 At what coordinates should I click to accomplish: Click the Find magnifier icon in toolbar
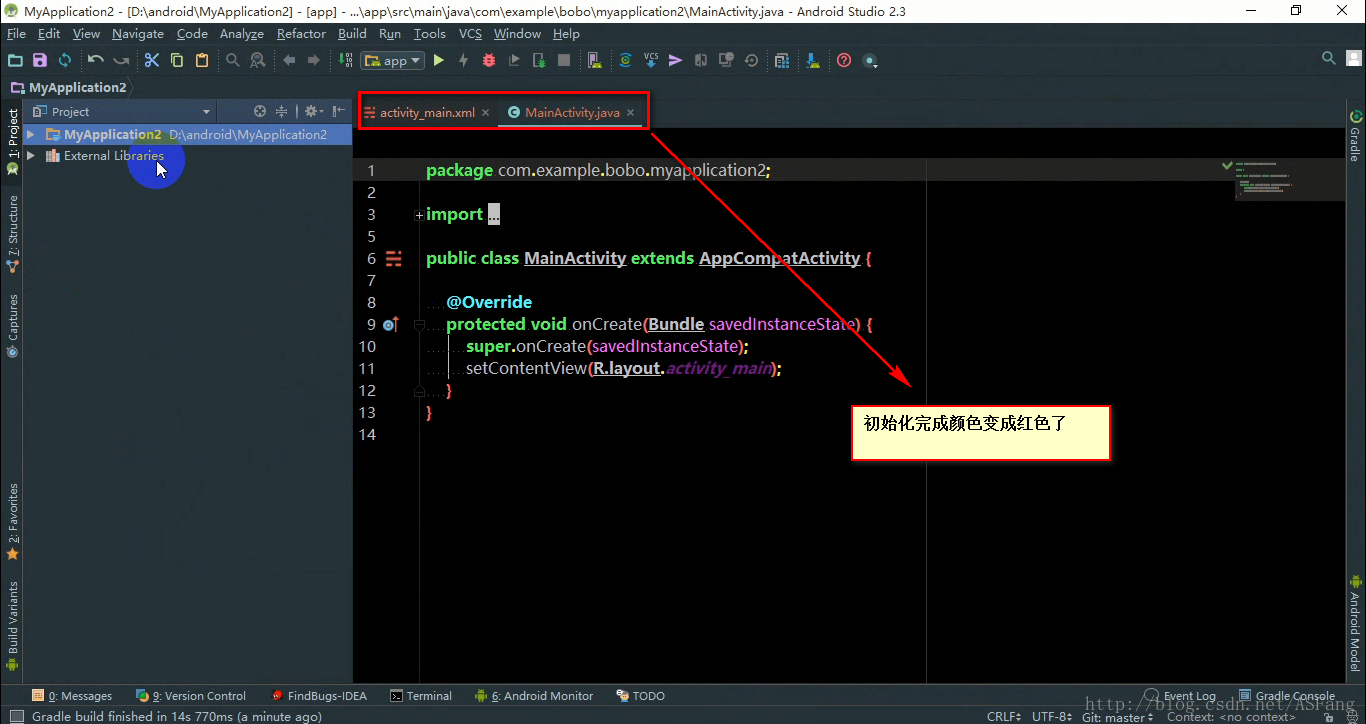[233, 60]
